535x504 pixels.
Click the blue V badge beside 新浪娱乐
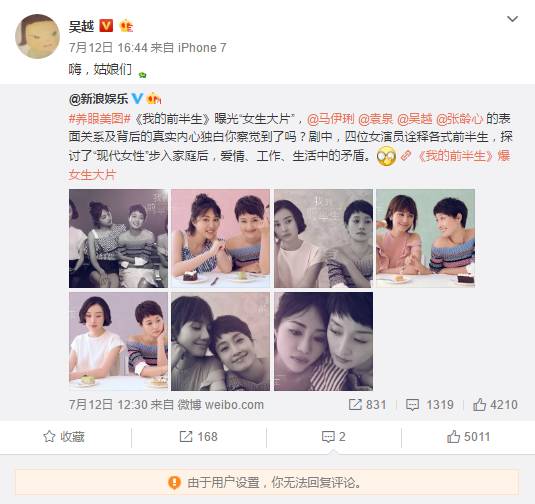(138, 99)
